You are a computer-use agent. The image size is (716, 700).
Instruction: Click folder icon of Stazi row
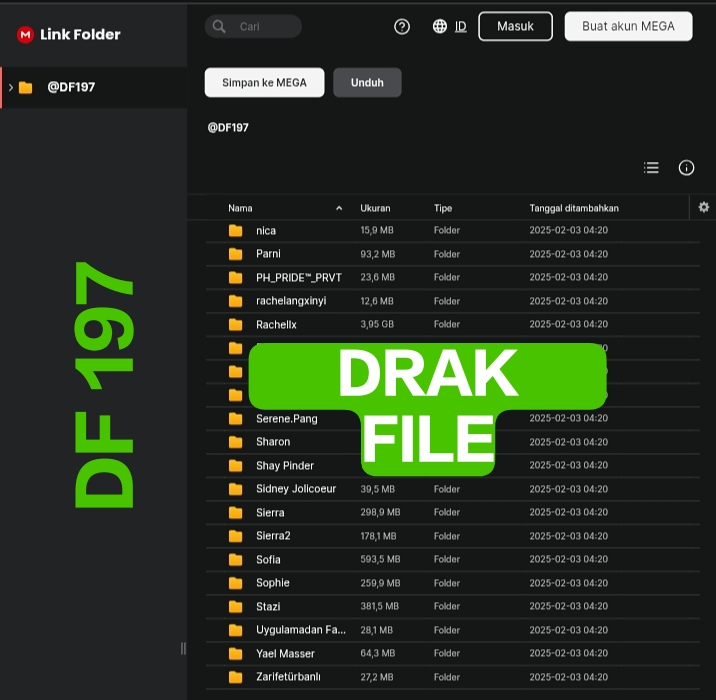(236, 606)
